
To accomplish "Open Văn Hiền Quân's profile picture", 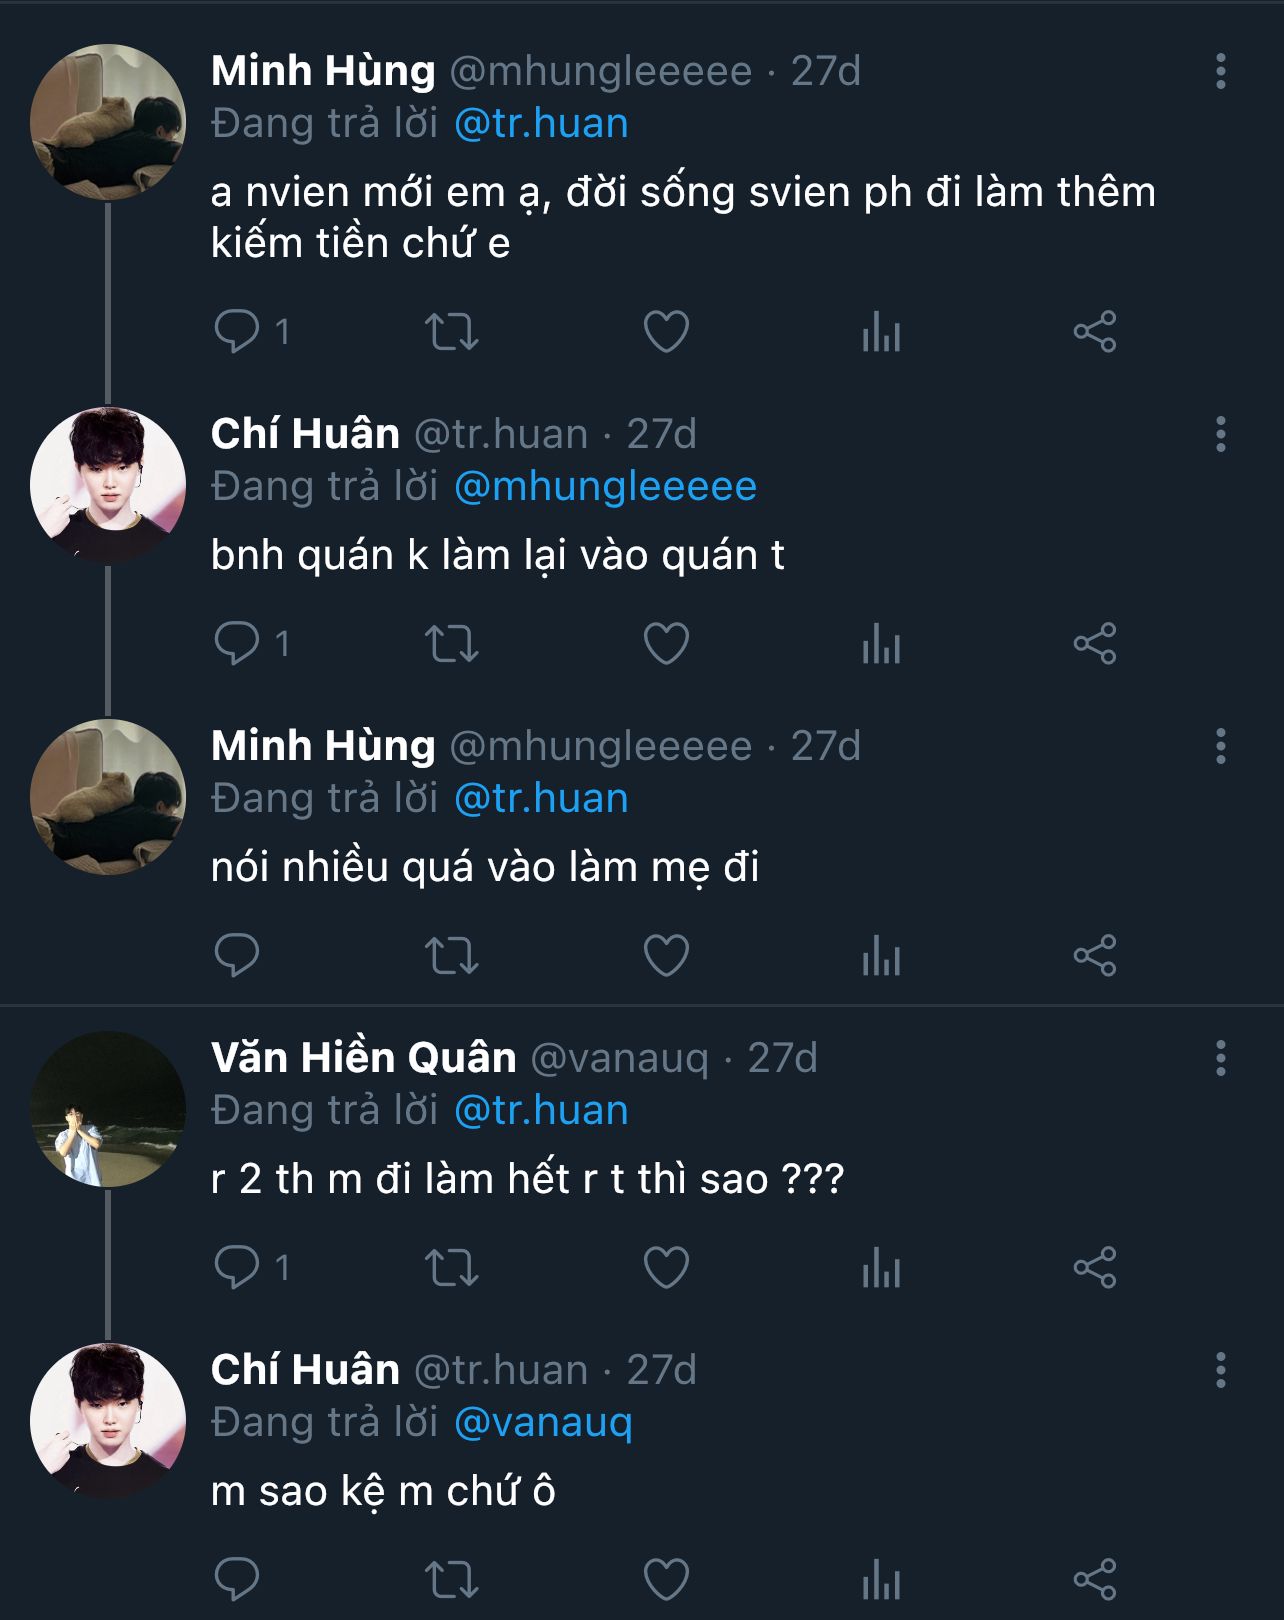I will (108, 1109).
